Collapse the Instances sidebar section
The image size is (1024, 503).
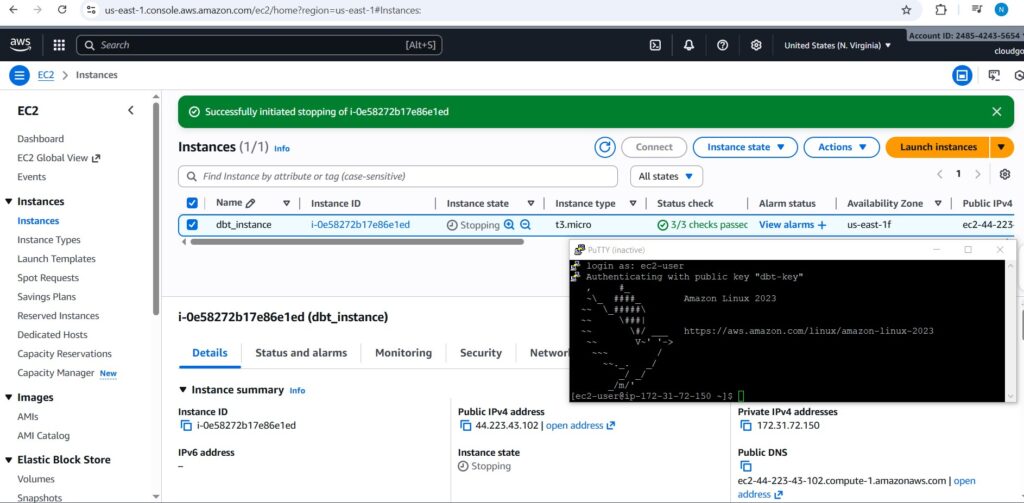(8, 202)
